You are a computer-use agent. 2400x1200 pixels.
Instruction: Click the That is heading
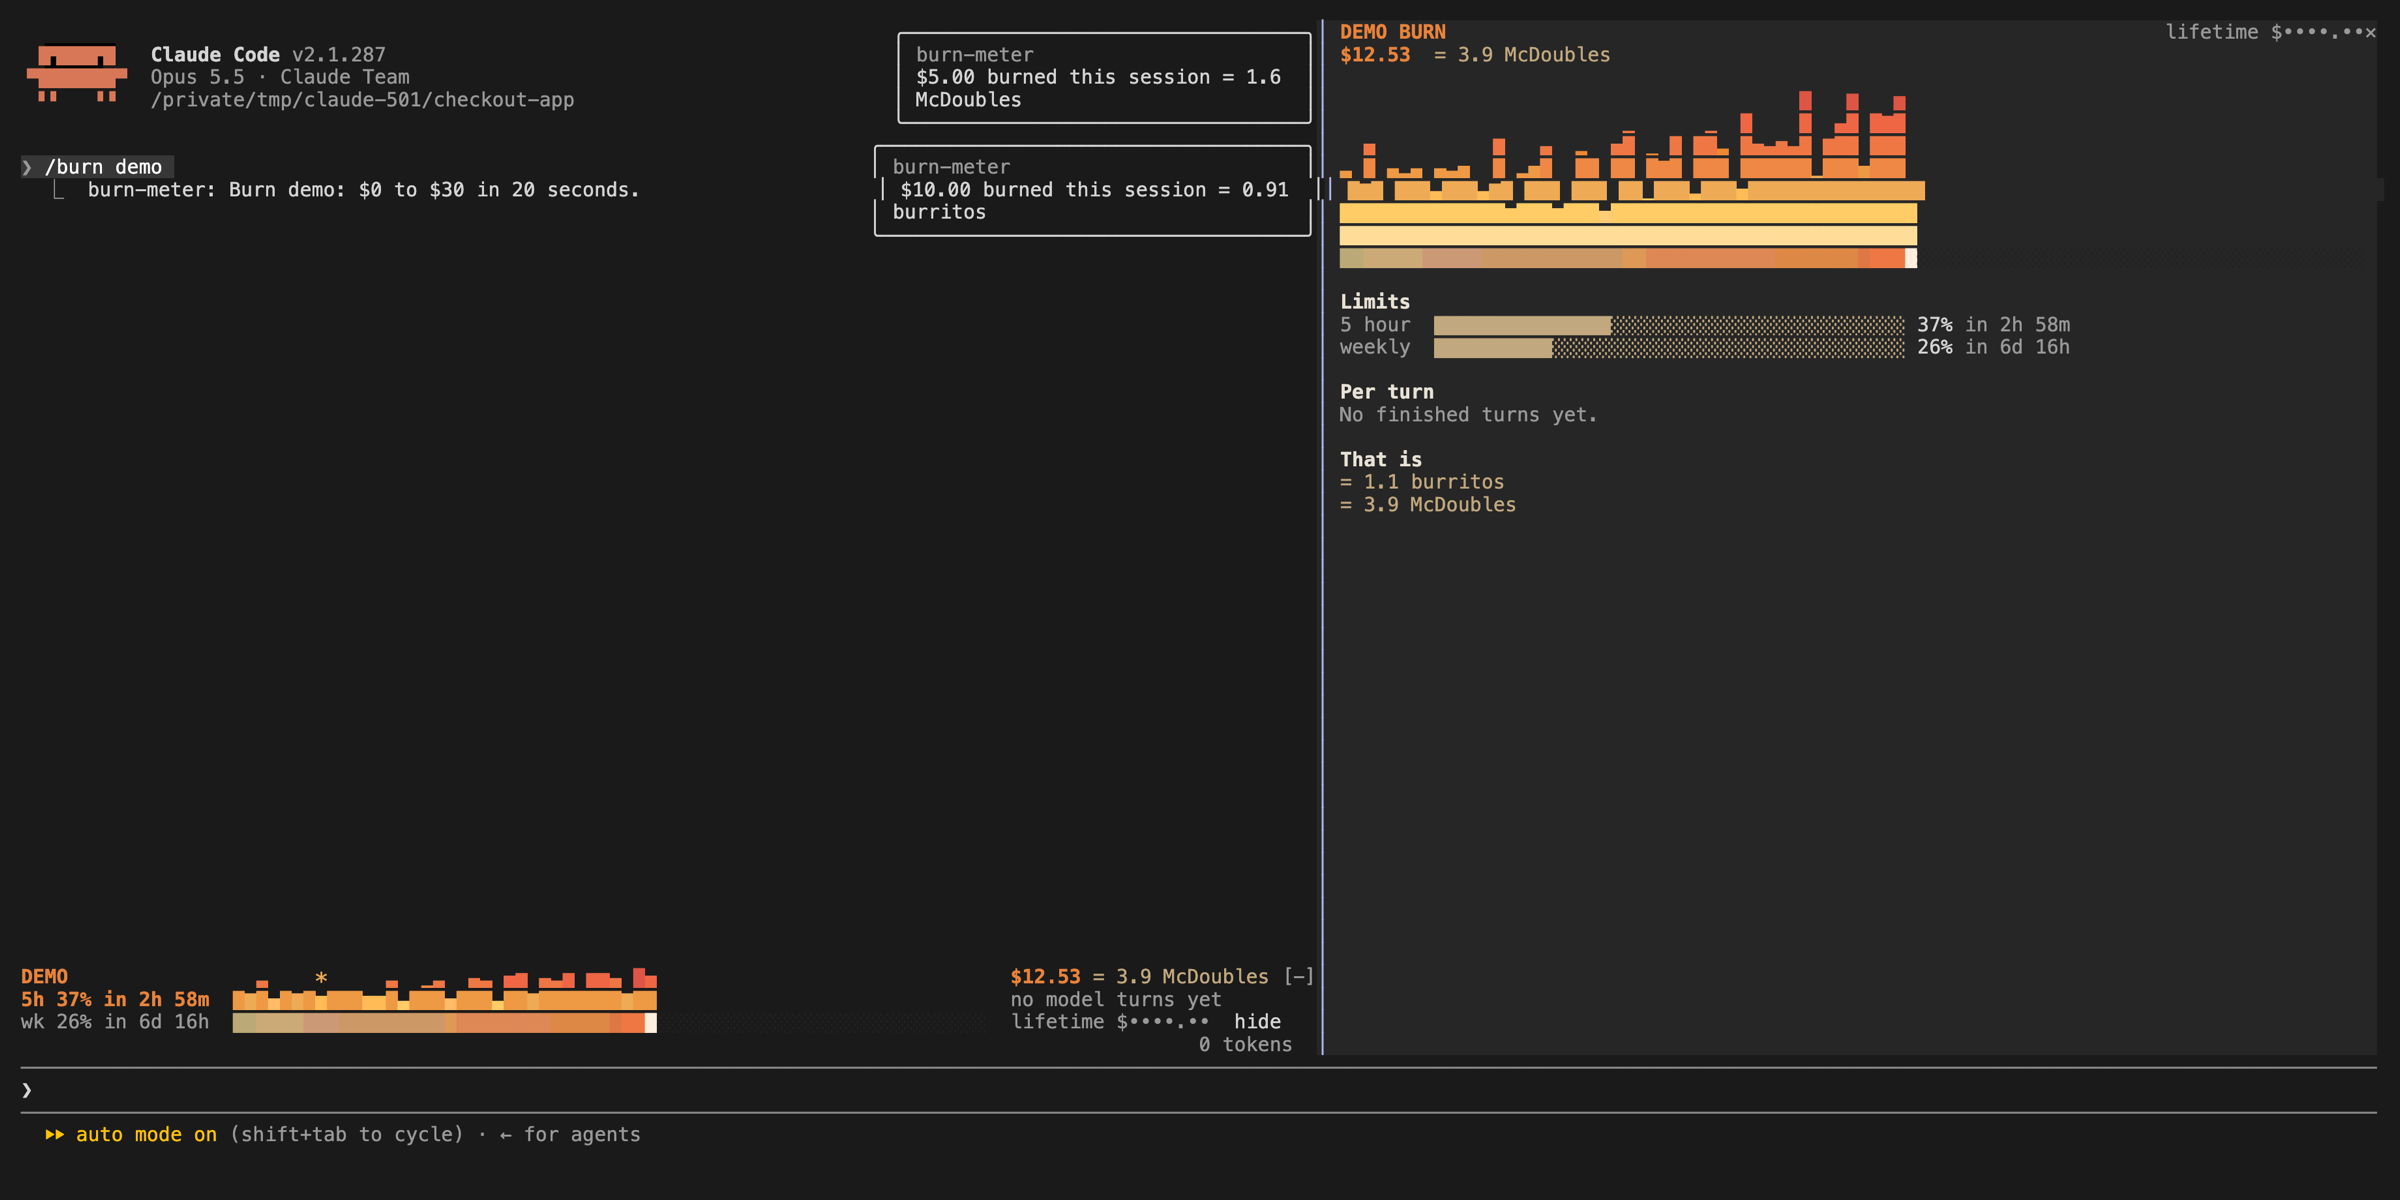pyautogui.click(x=1381, y=460)
